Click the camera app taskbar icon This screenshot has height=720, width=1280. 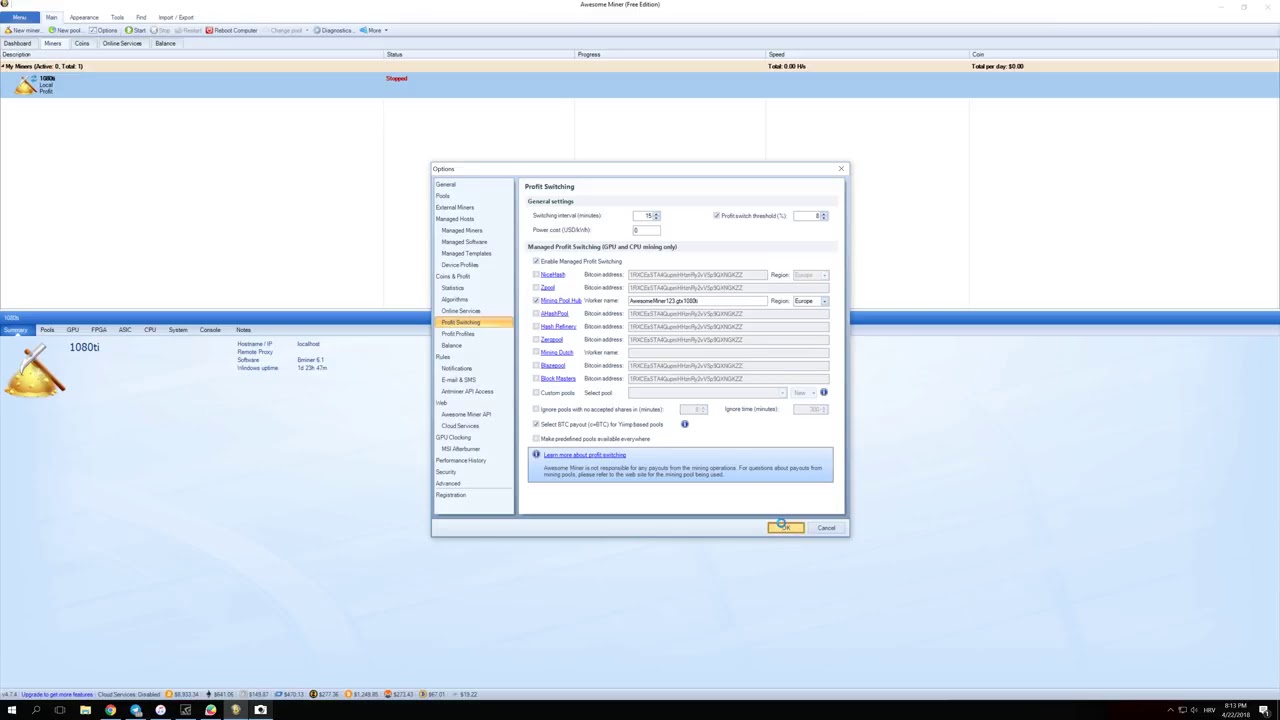[260, 711]
